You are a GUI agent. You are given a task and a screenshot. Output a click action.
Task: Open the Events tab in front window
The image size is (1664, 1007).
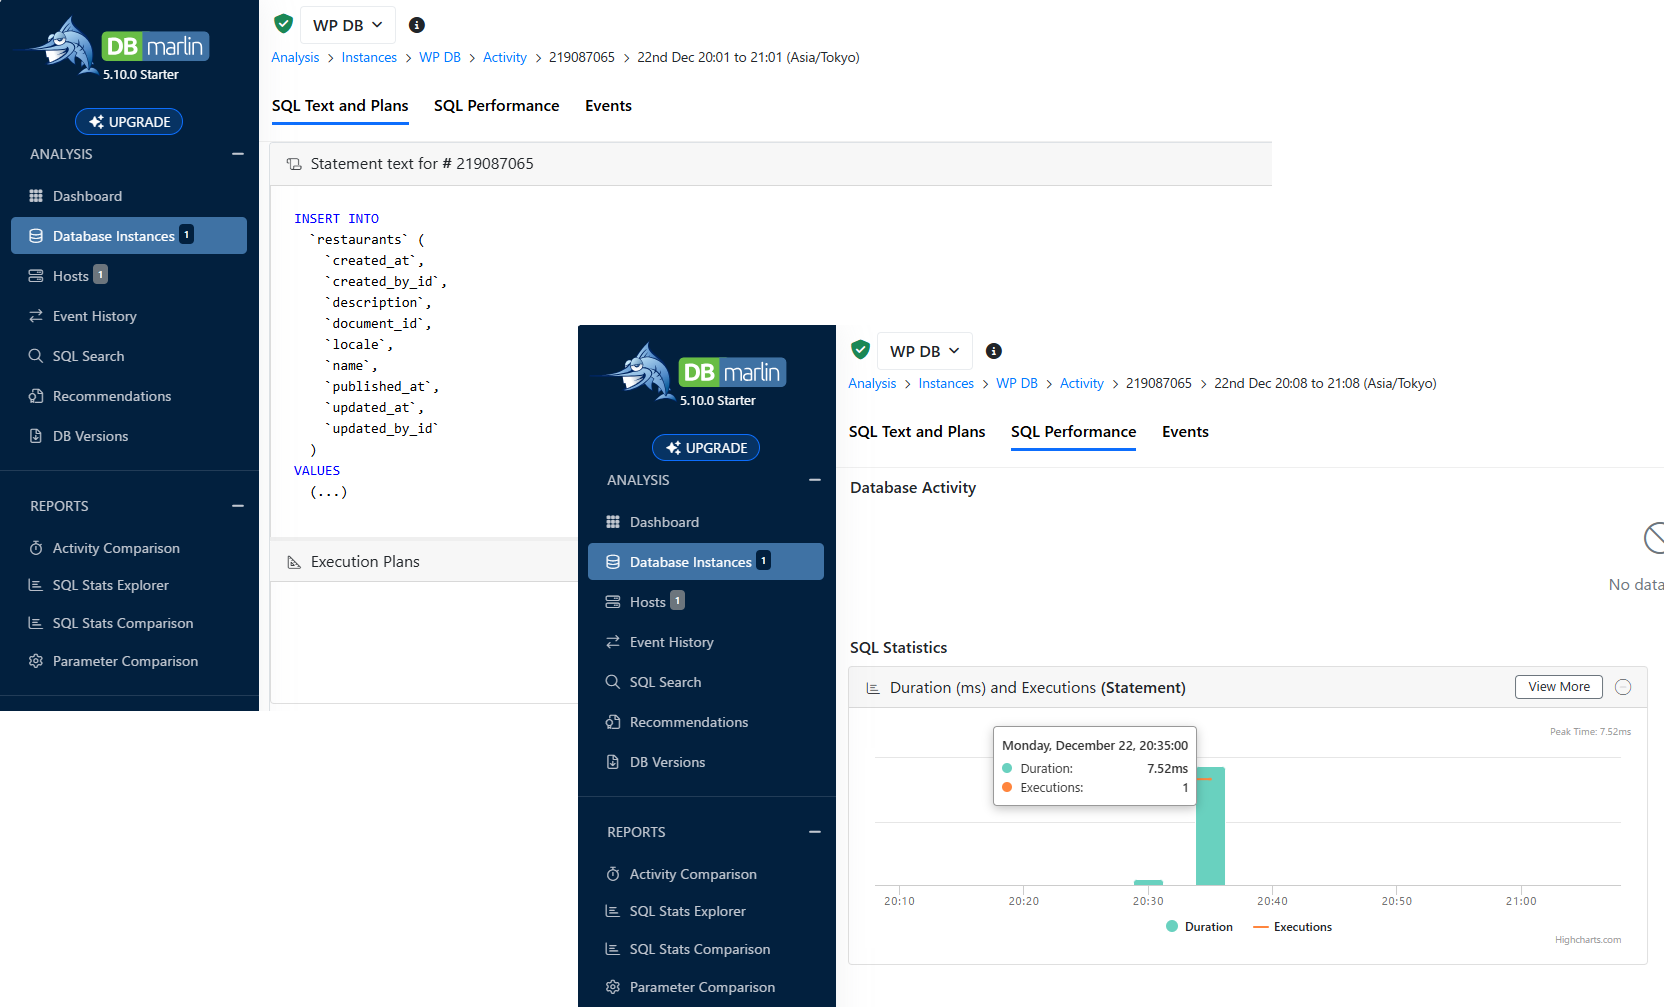(x=1186, y=432)
